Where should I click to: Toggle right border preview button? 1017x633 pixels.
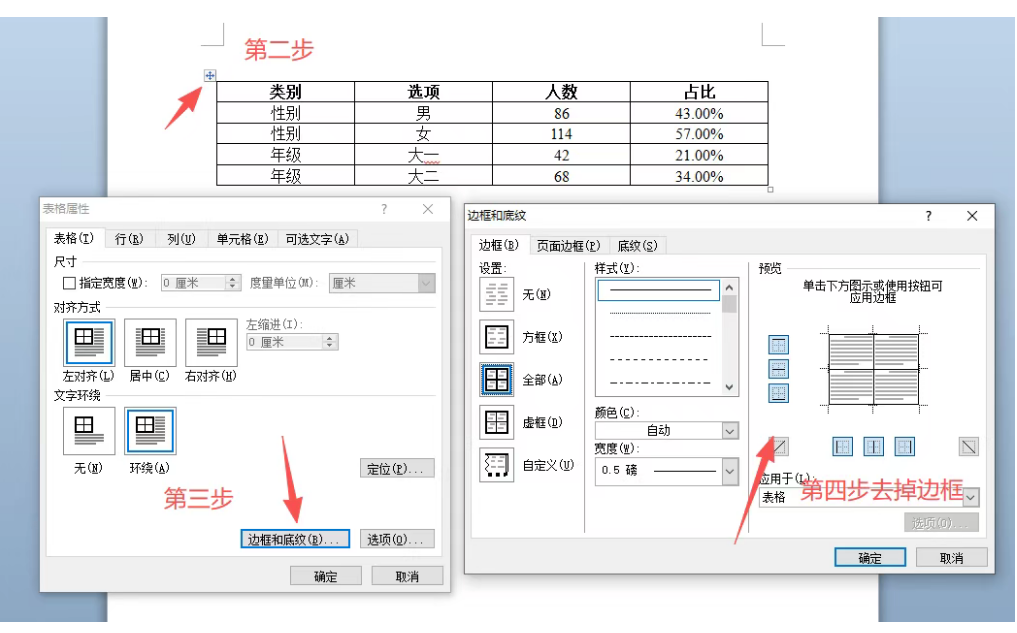tap(904, 446)
